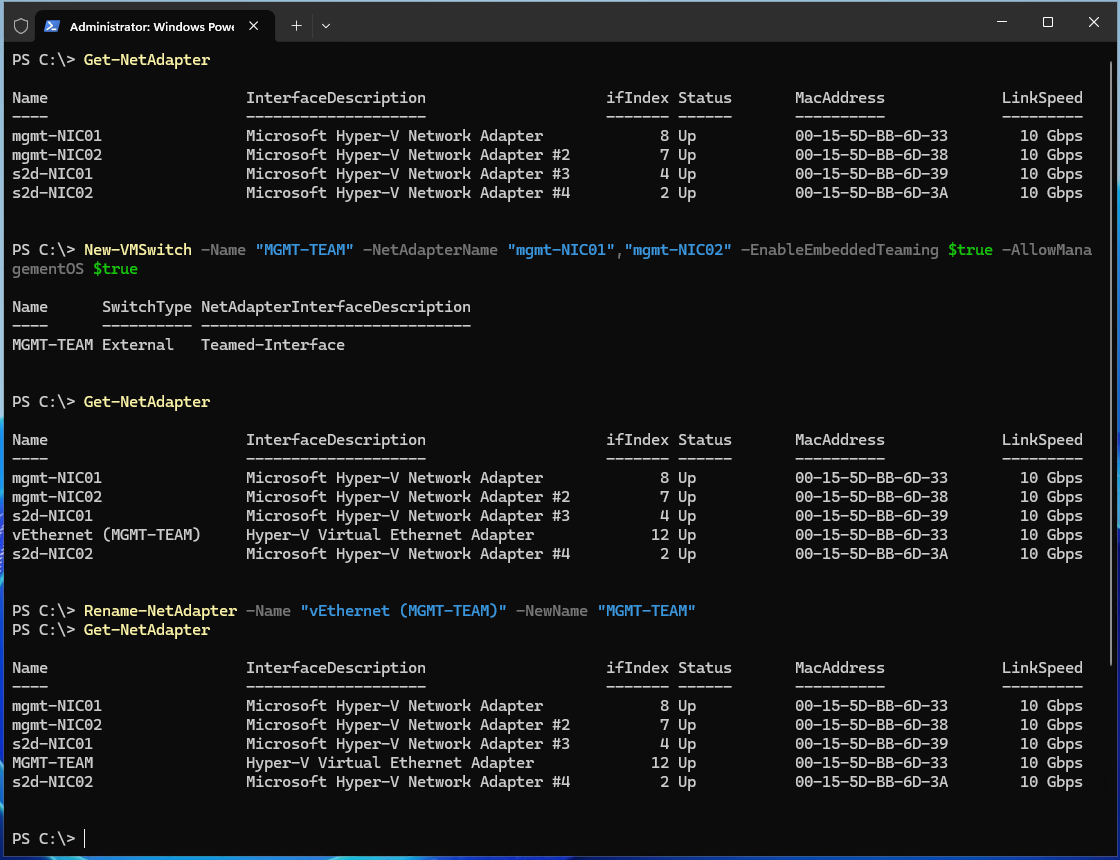Image resolution: width=1120 pixels, height=860 pixels.
Task: Click the Rename-NetAdapter command text
Action: 160,611
